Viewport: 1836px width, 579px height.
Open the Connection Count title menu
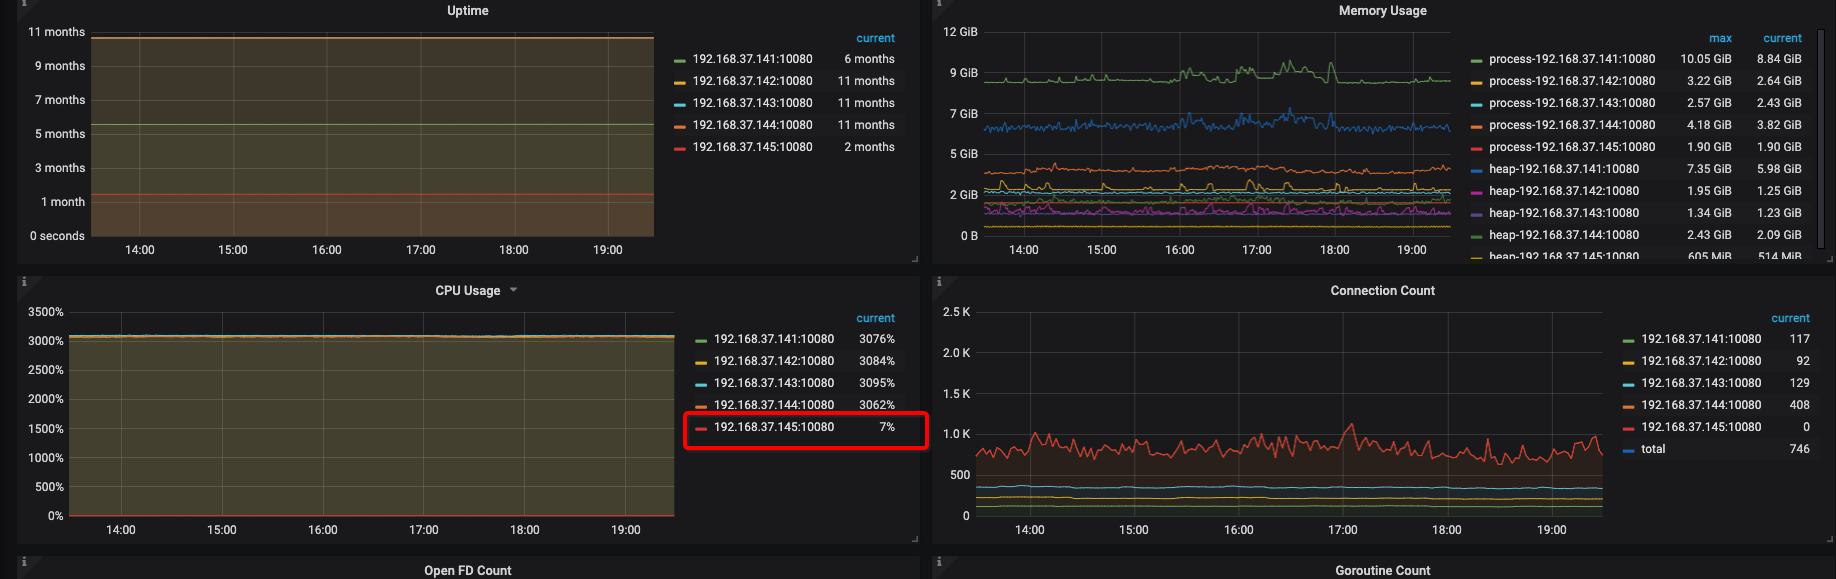click(1382, 291)
